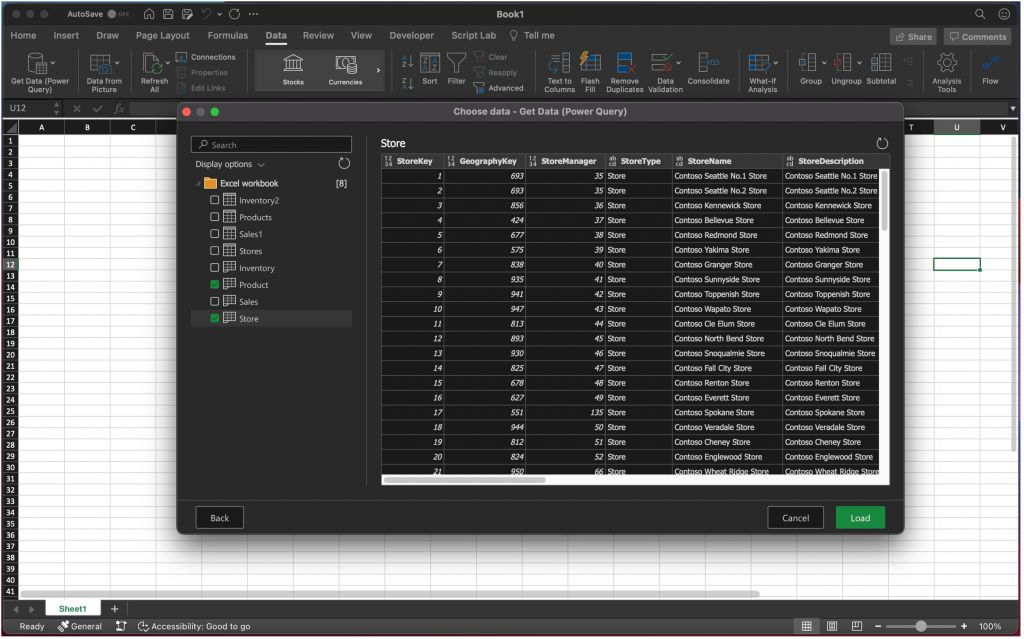
Task: Check the Inventory2 table checkbox
Action: coord(215,200)
